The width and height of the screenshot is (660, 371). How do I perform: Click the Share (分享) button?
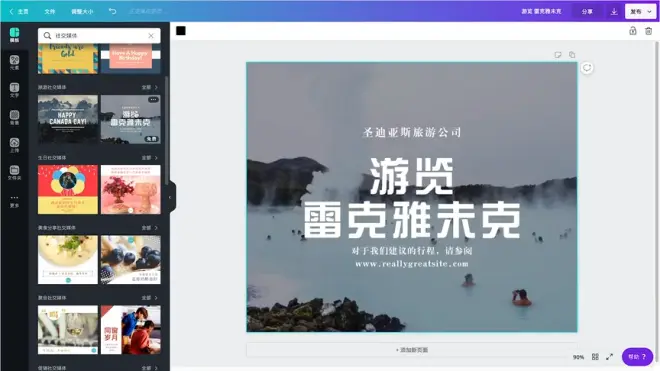click(x=587, y=12)
